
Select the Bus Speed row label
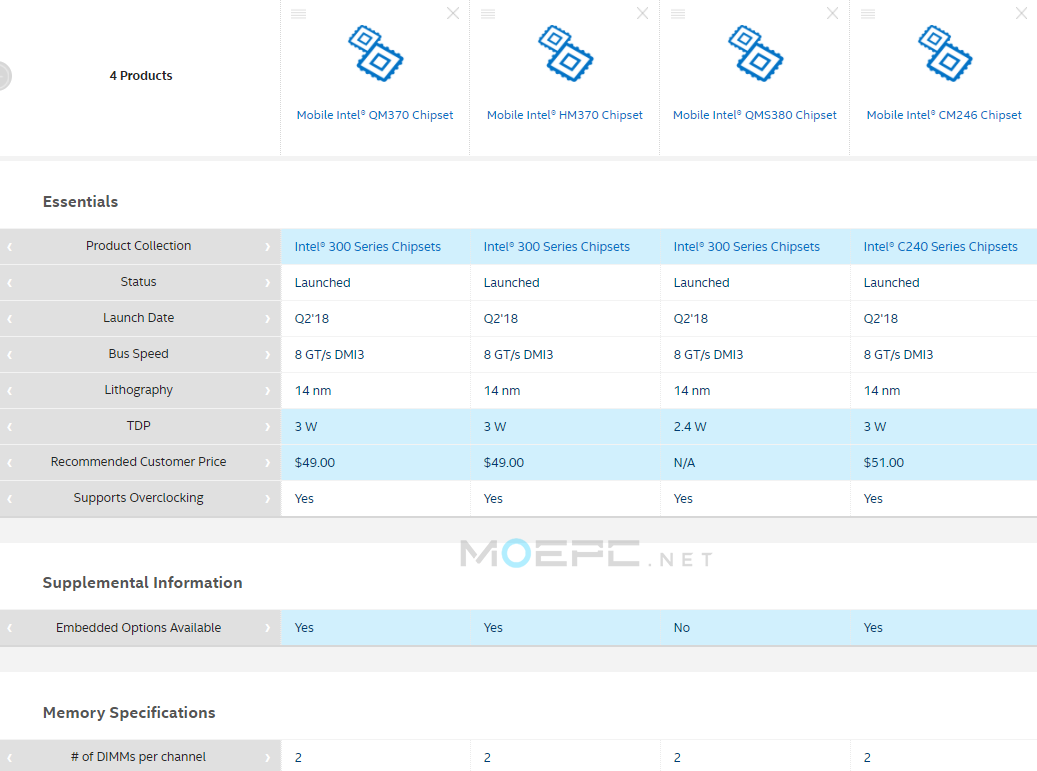pos(138,354)
